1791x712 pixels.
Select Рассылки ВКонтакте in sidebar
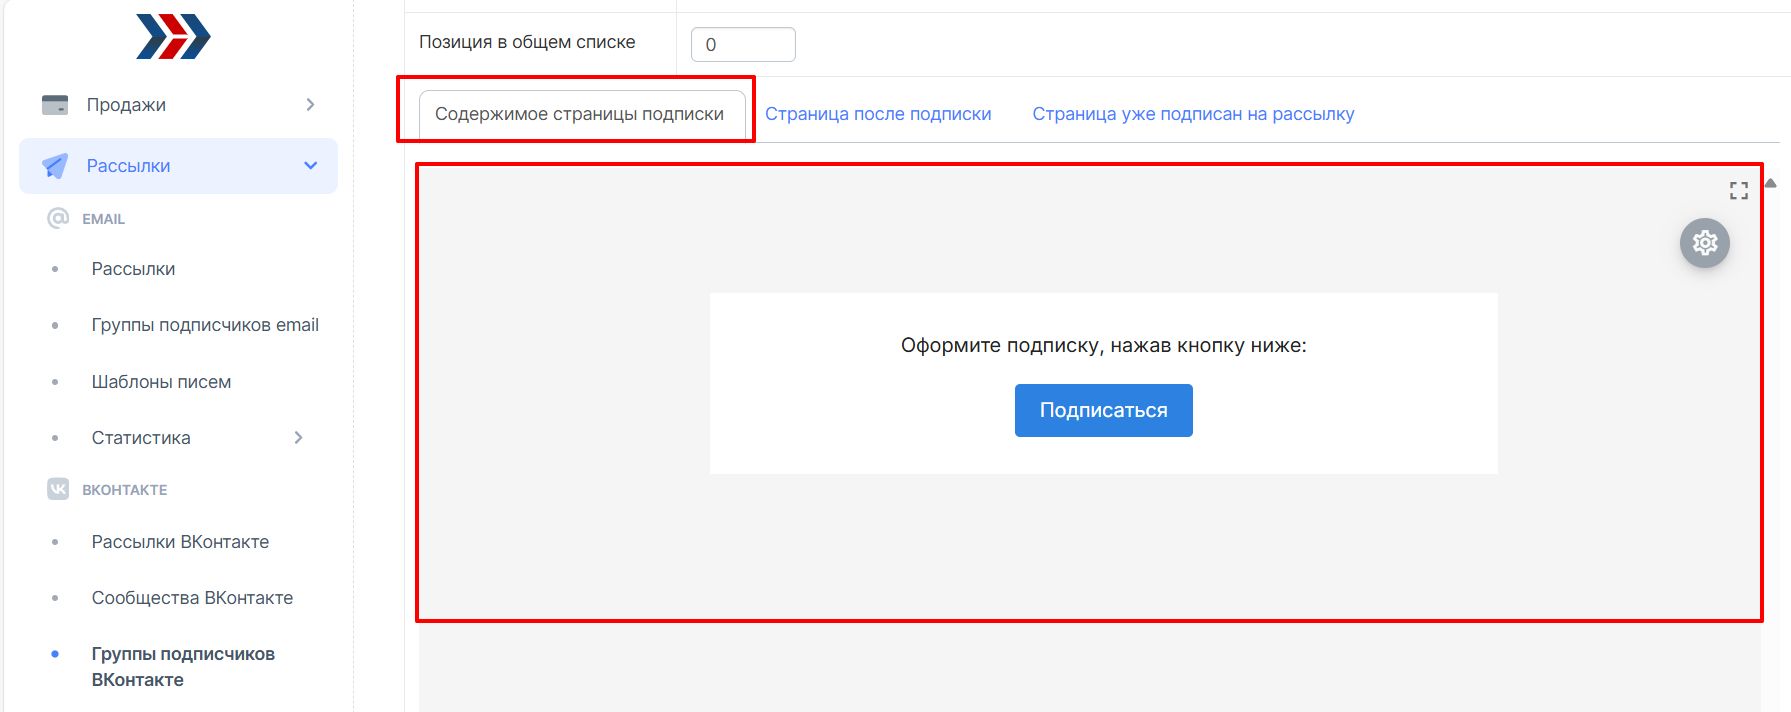point(180,542)
